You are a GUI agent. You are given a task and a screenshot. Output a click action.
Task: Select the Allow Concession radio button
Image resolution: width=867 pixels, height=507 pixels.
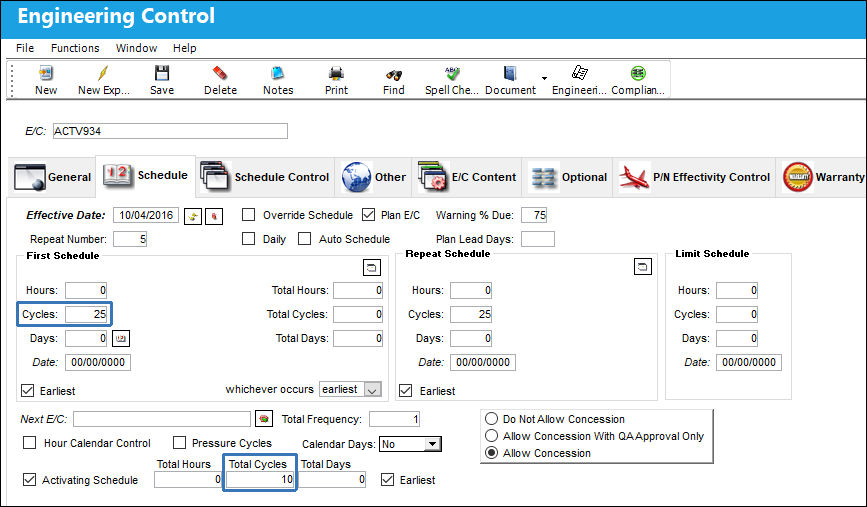click(x=491, y=453)
